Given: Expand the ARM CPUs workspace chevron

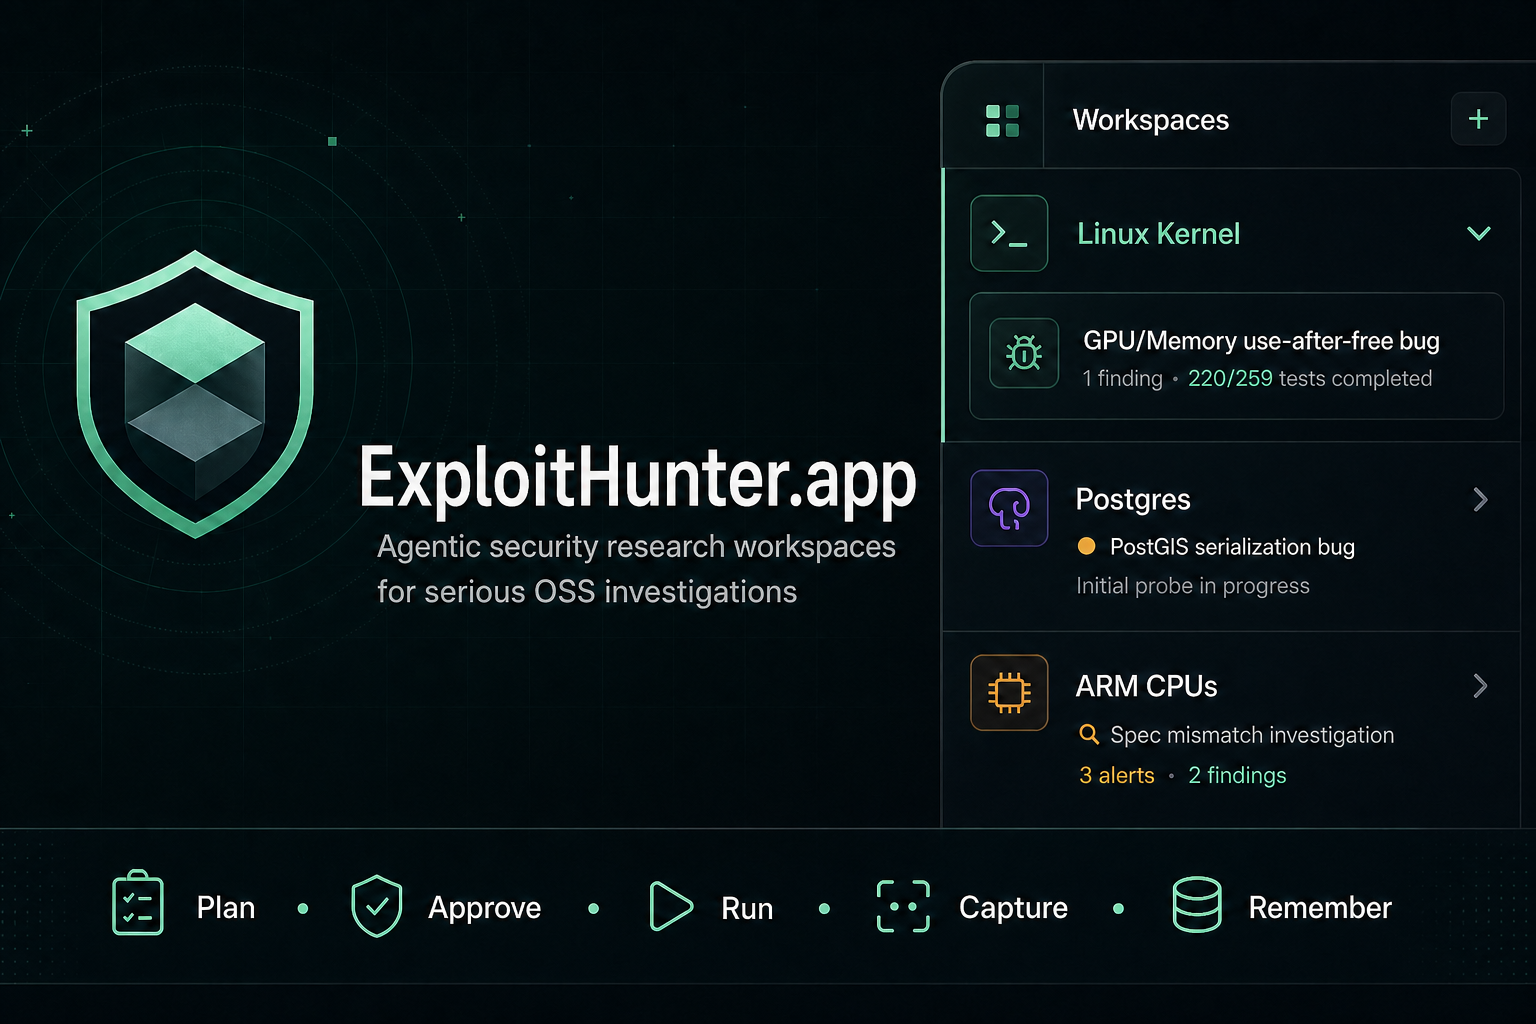Looking at the screenshot, I should click(x=1481, y=686).
